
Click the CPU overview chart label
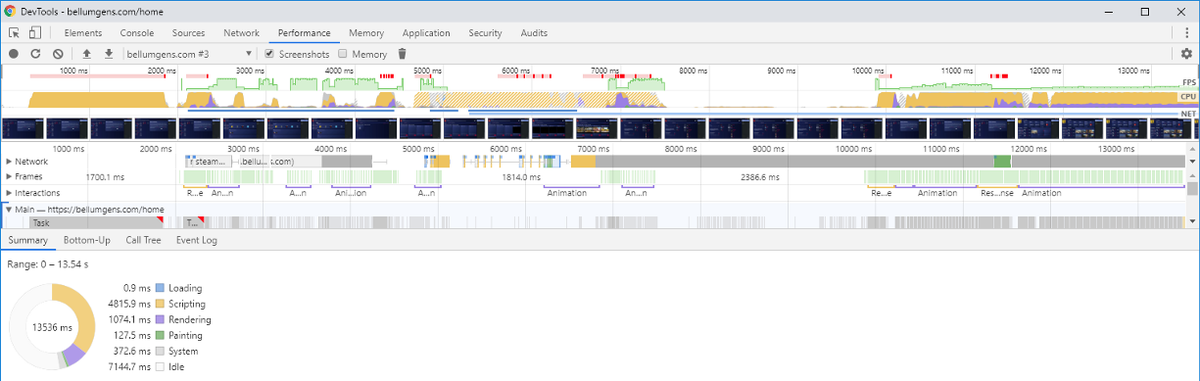tap(1187, 97)
